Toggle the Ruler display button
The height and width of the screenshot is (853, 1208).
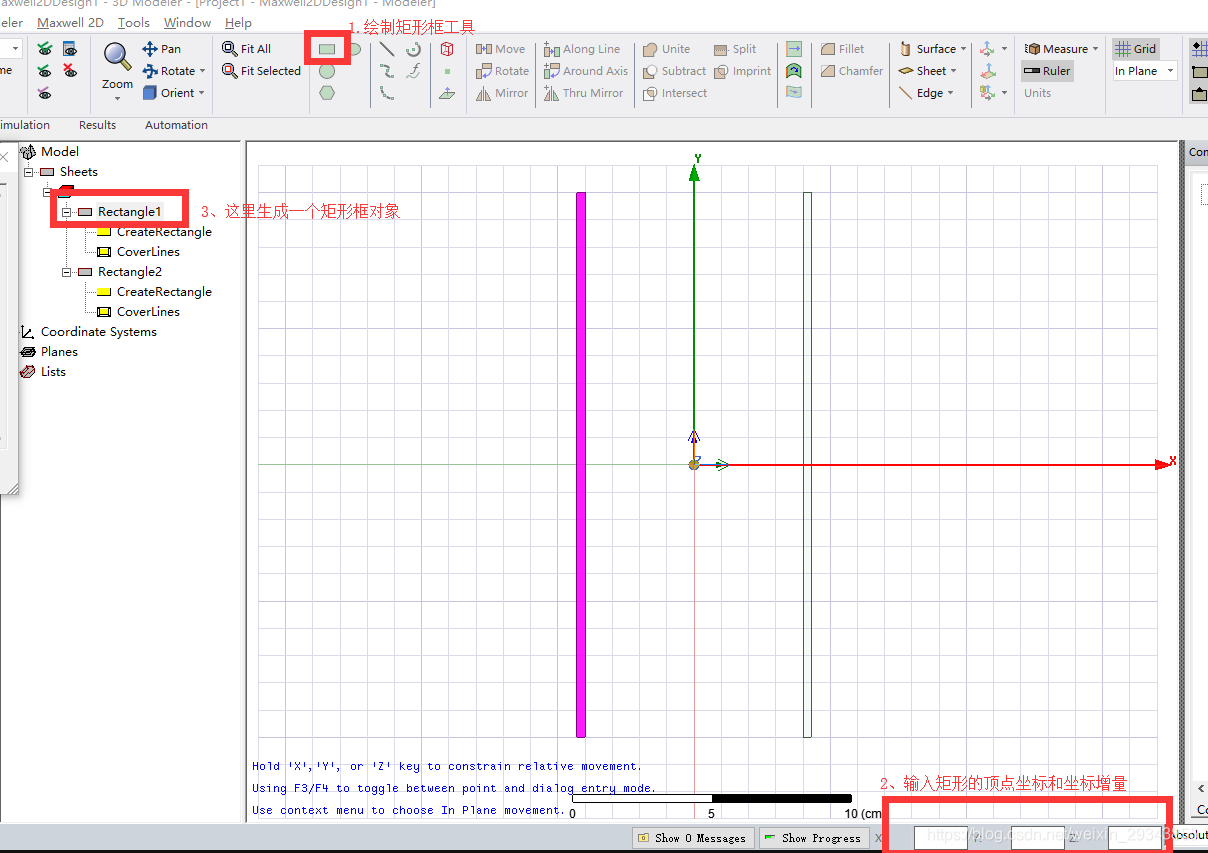1046,71
